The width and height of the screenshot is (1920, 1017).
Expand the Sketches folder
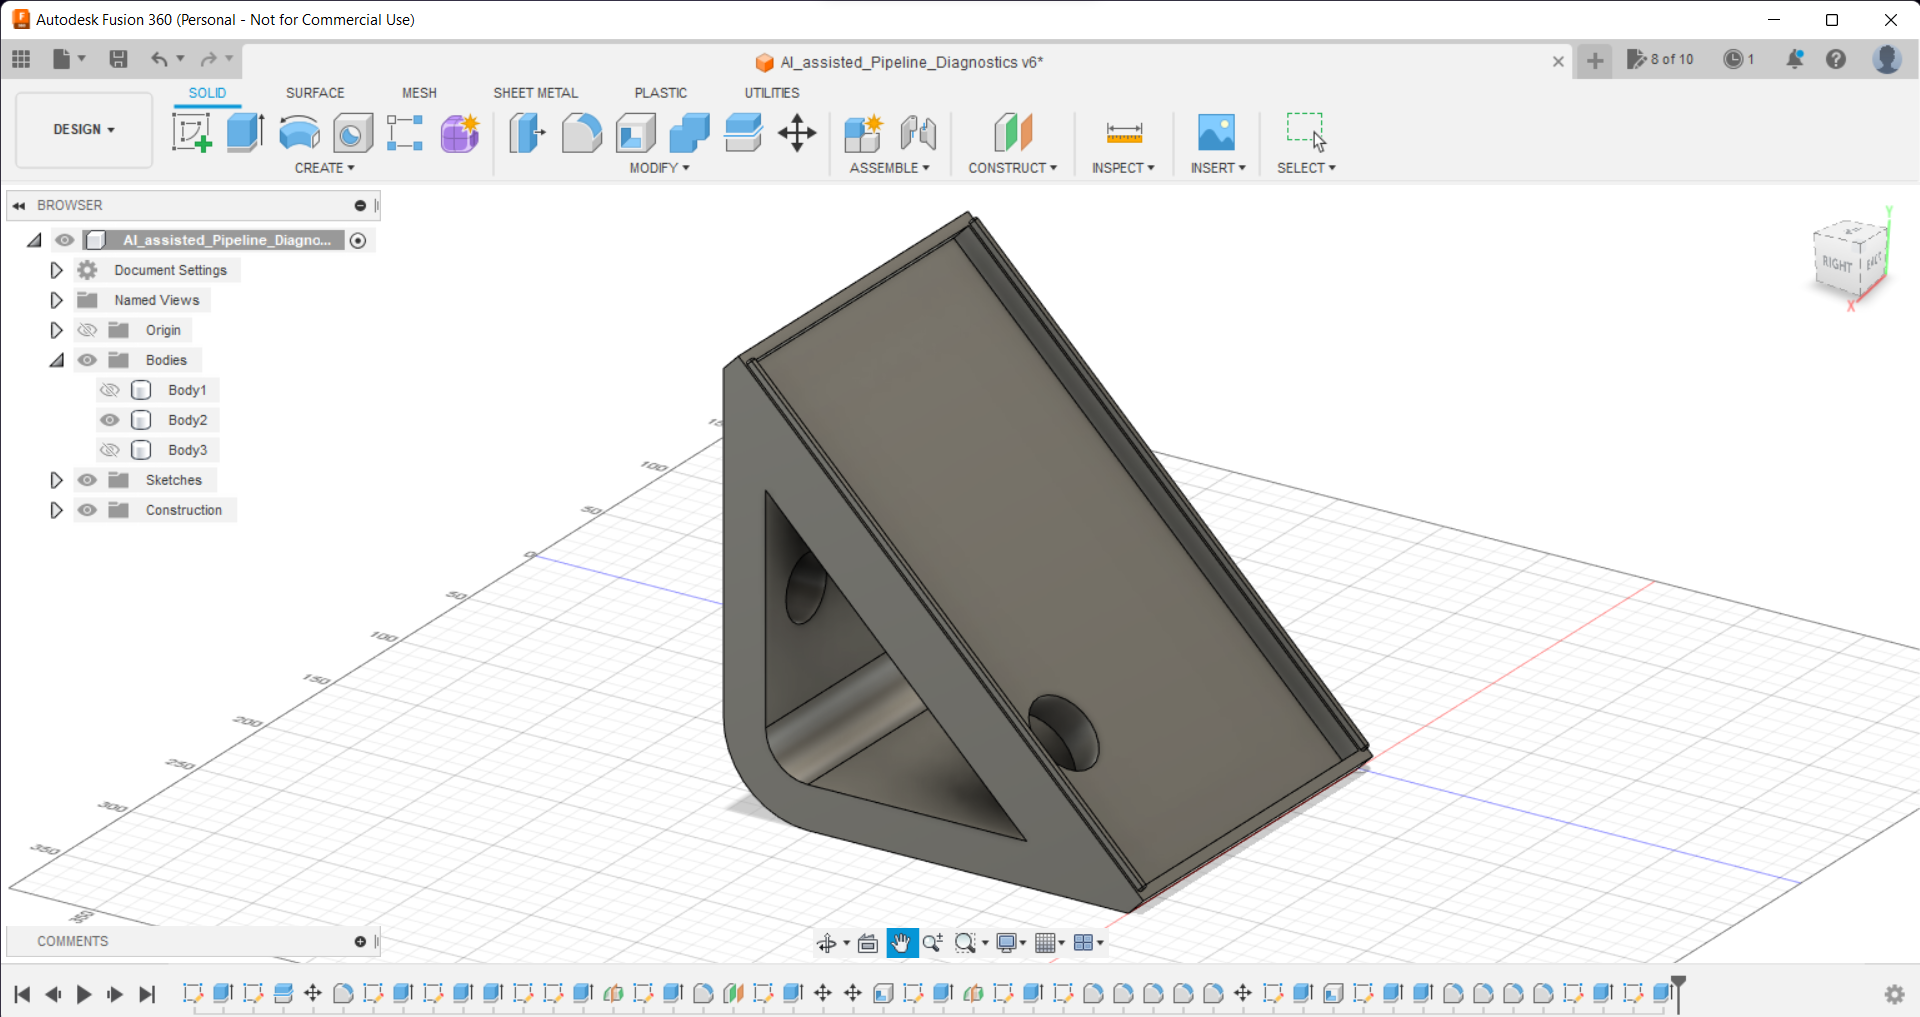(56, 480)
